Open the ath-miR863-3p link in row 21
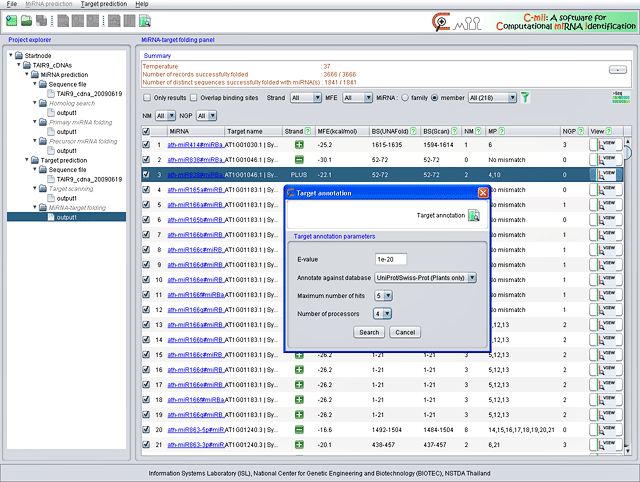This screenshot has height=482, width=640. 196,445
